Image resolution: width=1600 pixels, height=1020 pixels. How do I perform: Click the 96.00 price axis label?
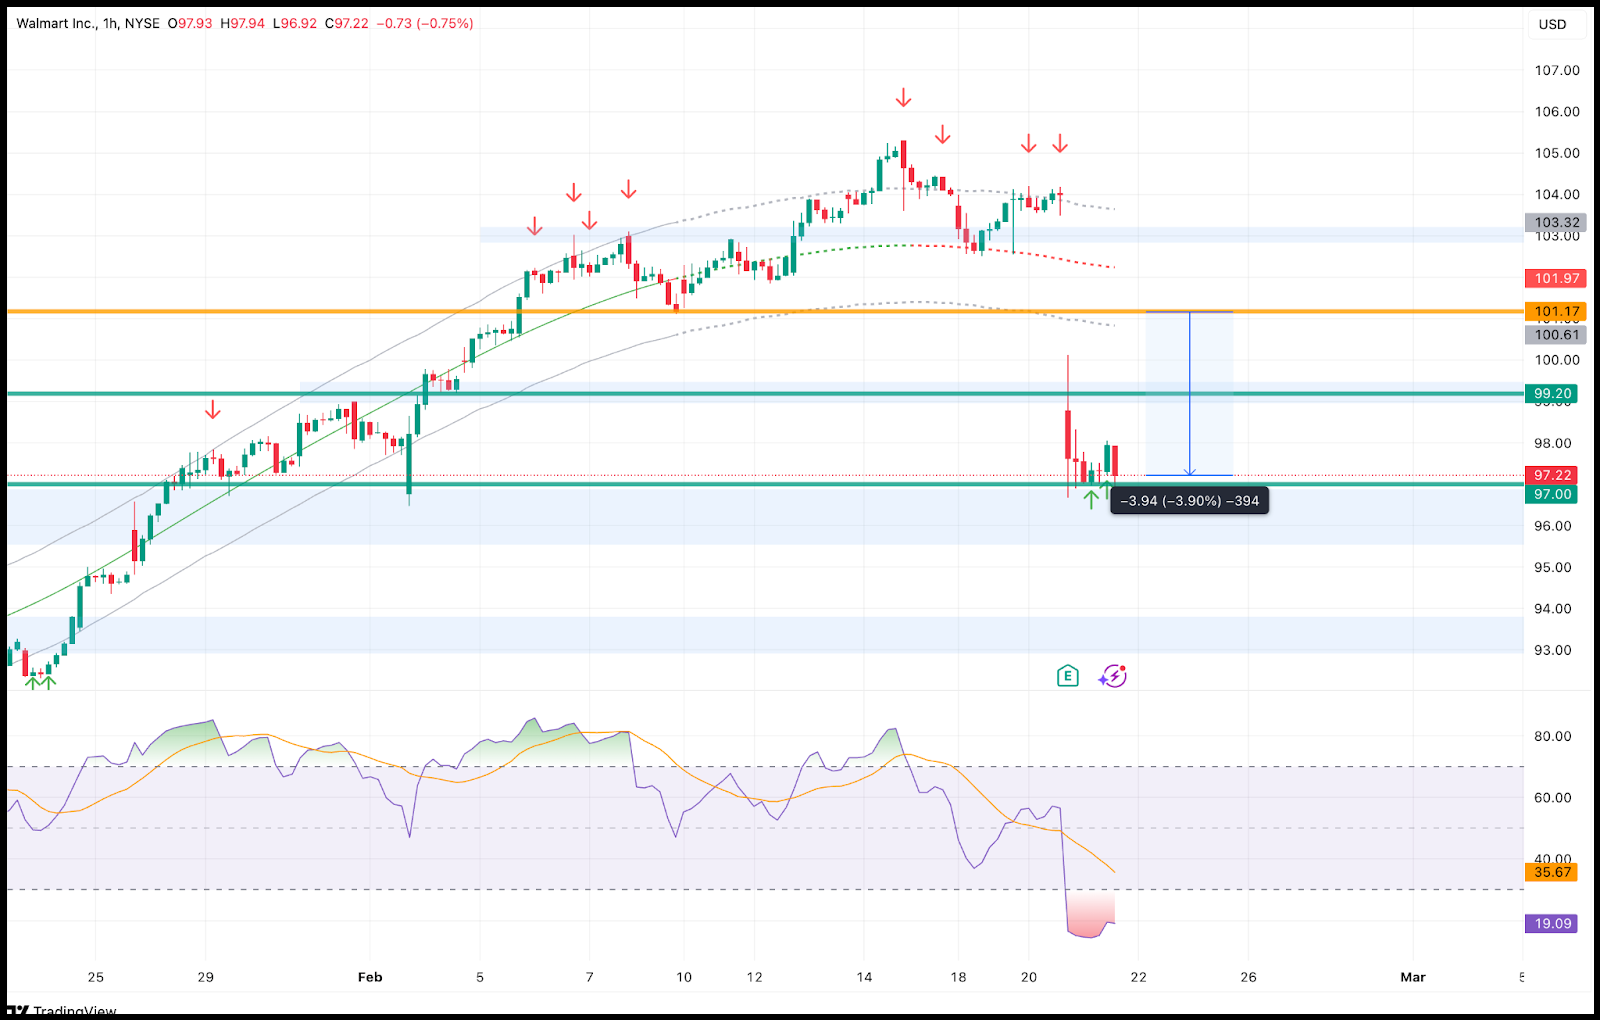(x=1553, y=526)
